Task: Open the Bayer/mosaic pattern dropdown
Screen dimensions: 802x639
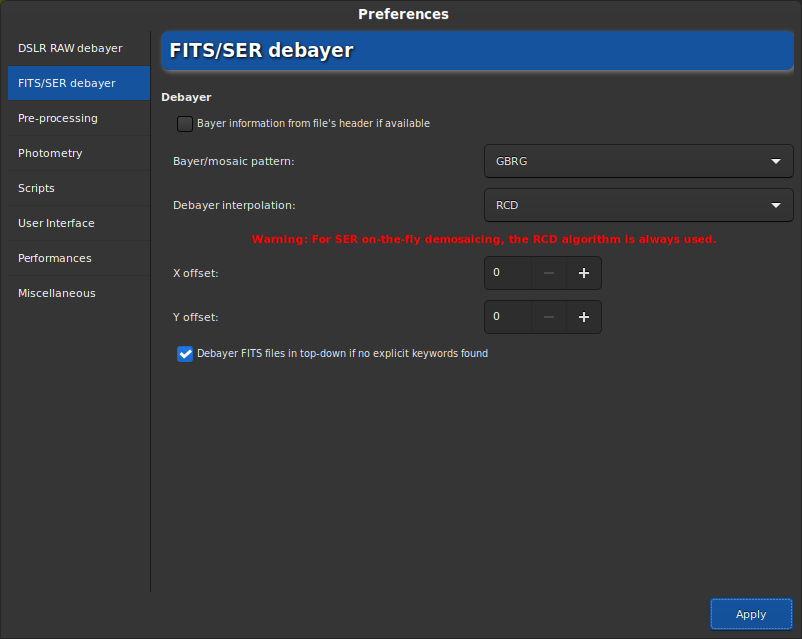Action: click(x=638, y=161)
